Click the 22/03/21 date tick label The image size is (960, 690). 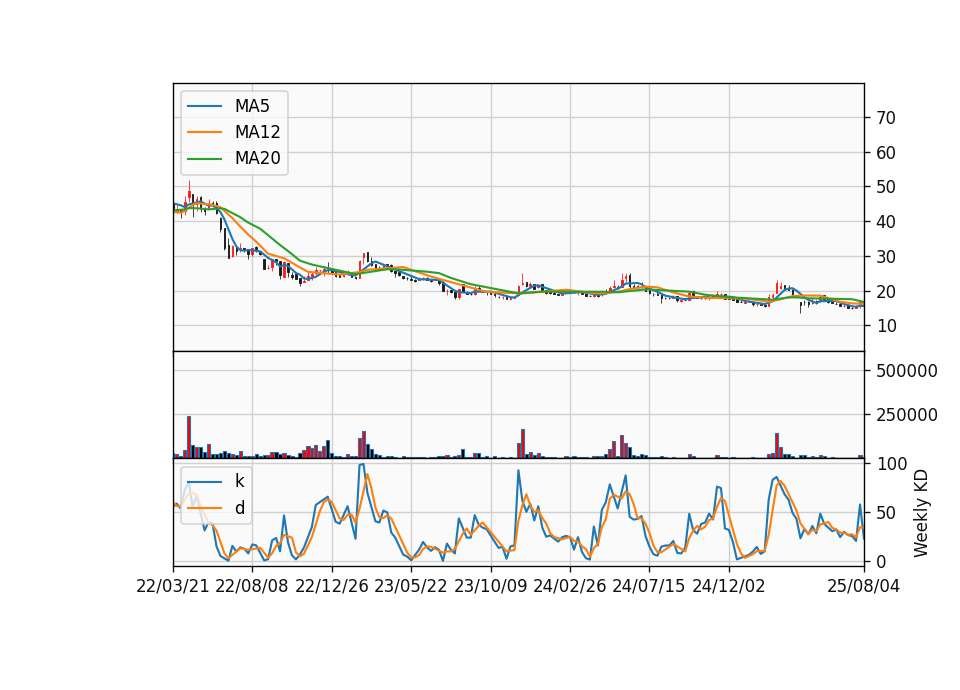click(x=173, y=586)
